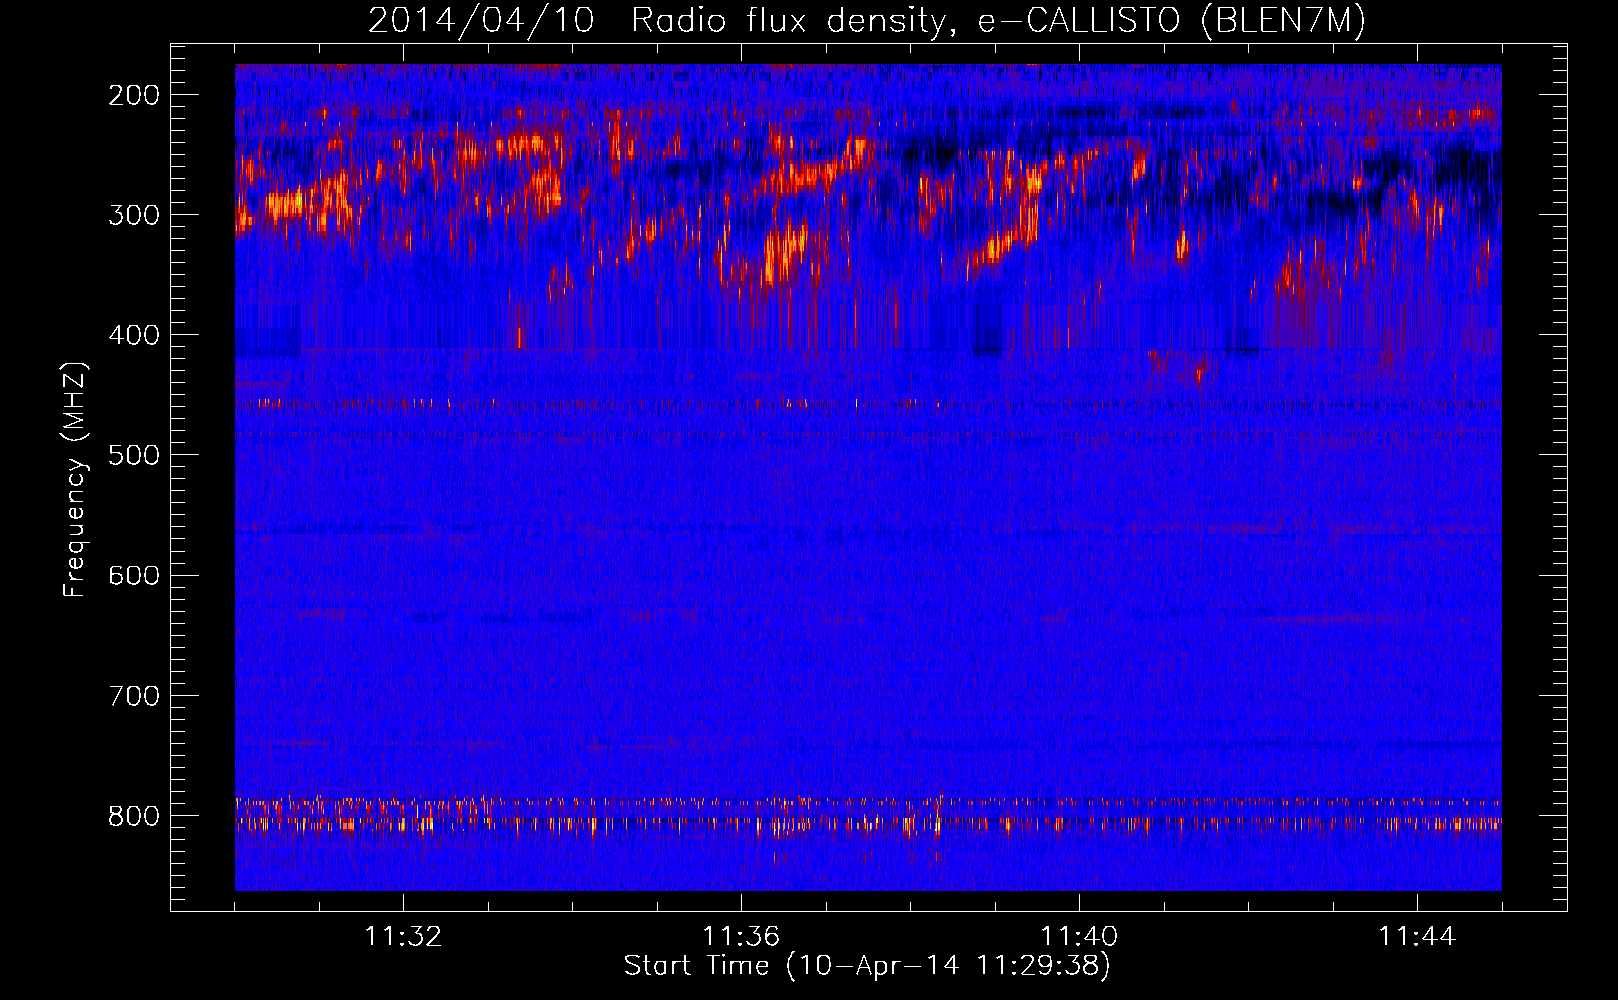This screenshot has width=1618, height=1000.
Task: Select the 'e-CALLISTO (BLEN7M)' title text
Action: (1171, 21)
